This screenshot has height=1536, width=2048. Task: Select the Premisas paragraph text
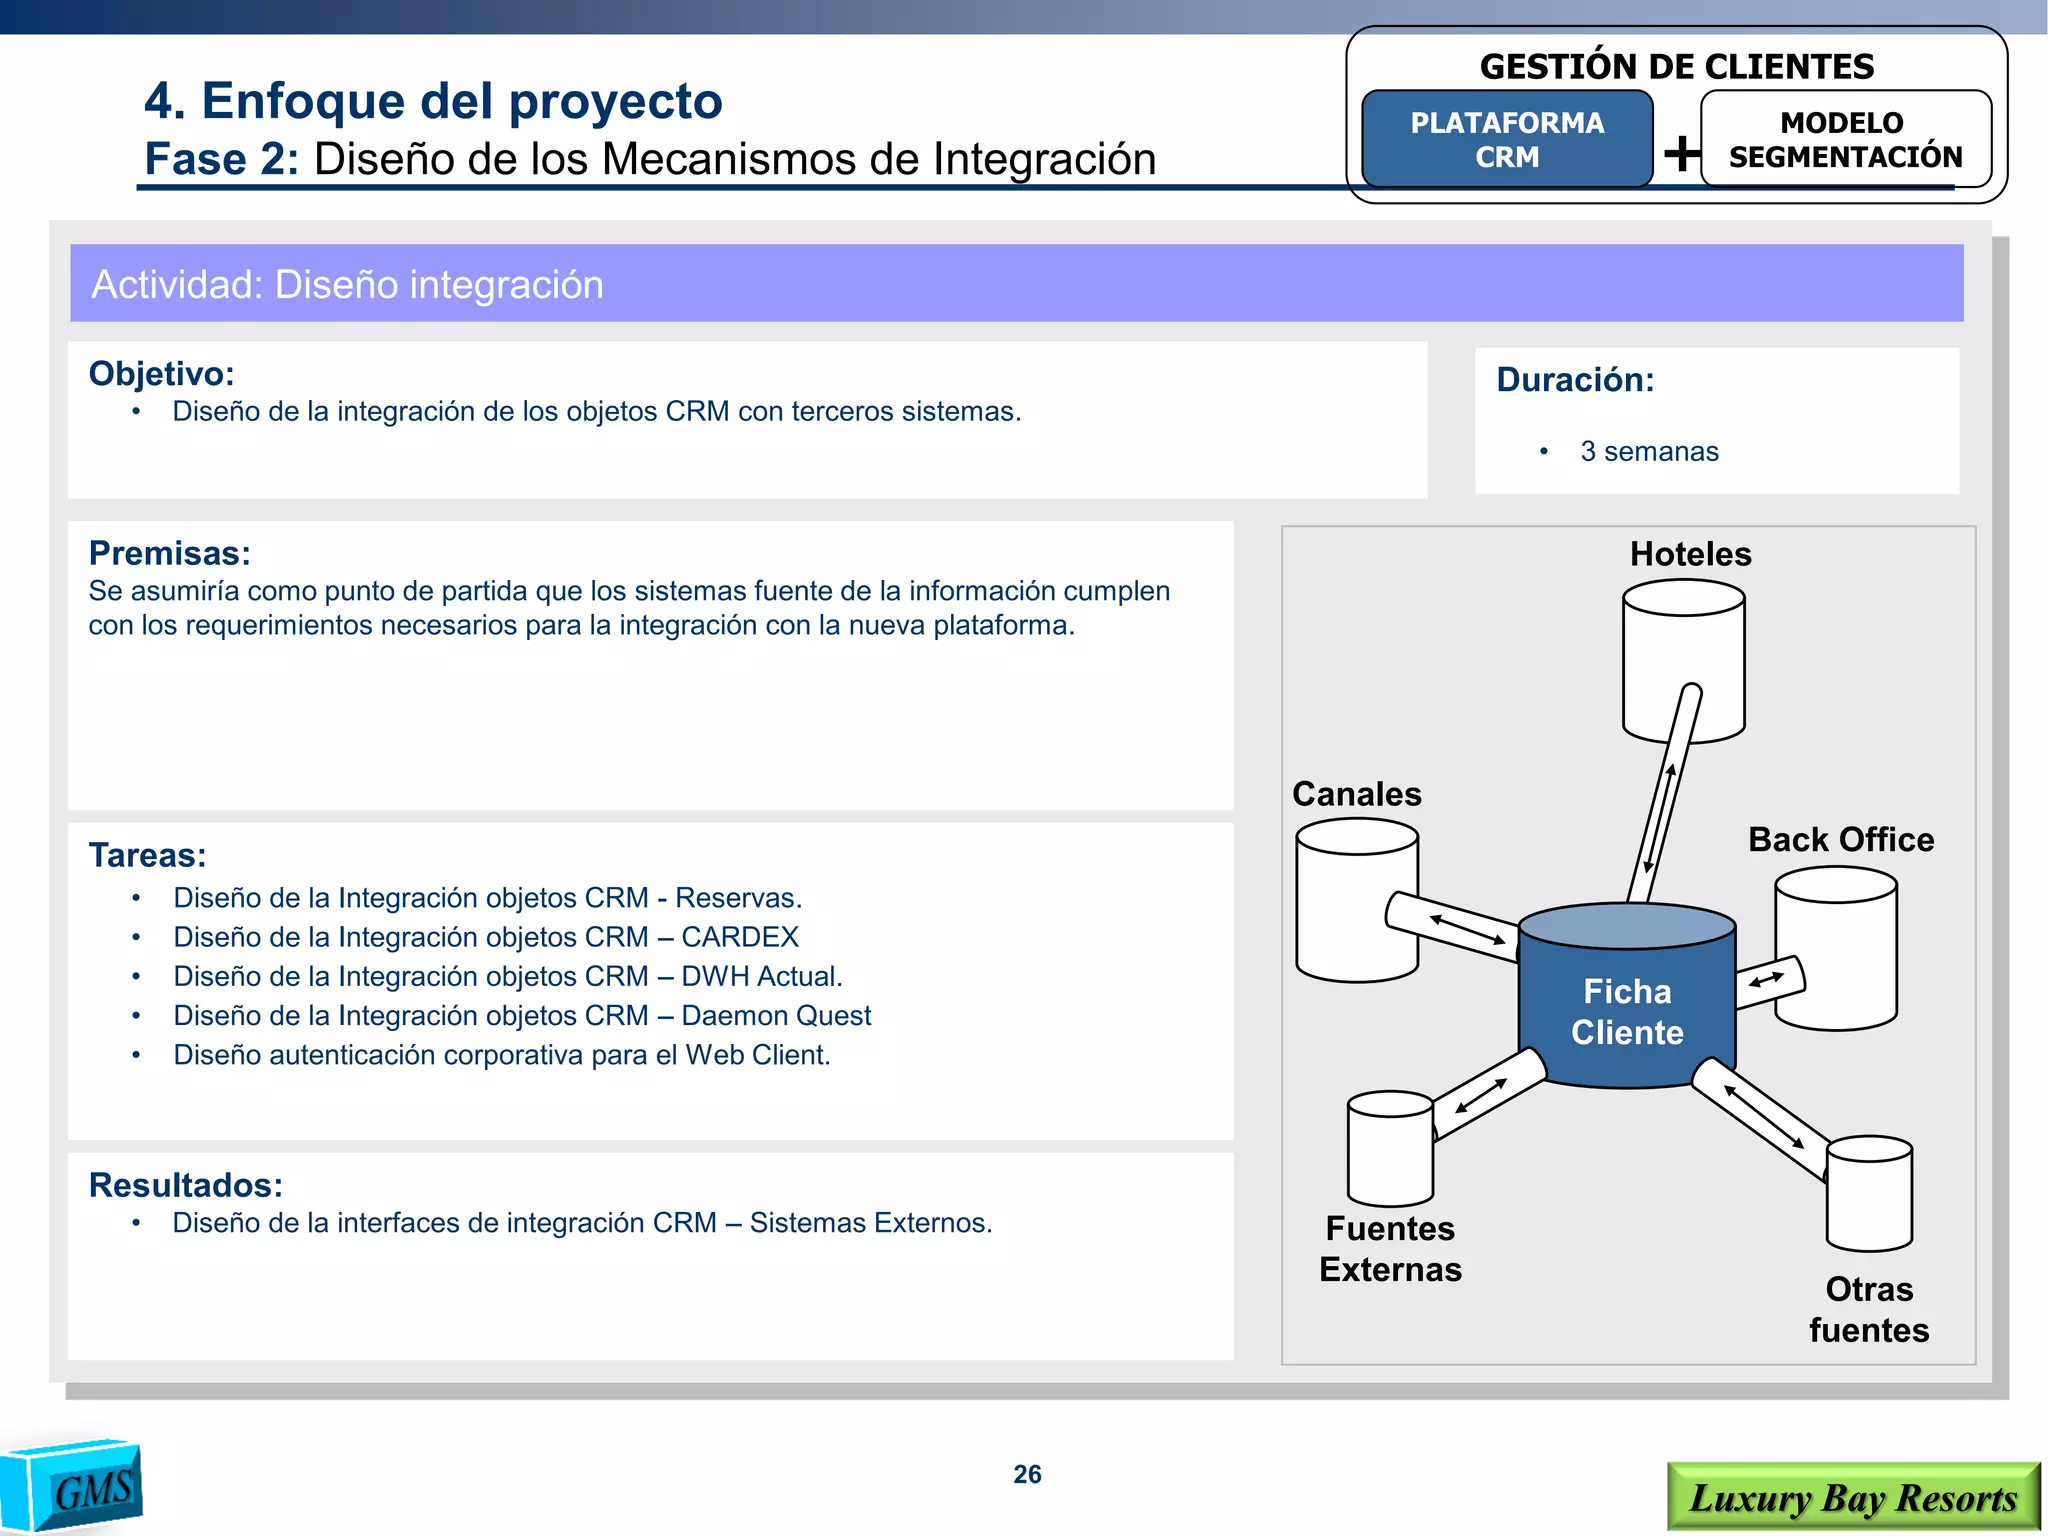(628, 608)
